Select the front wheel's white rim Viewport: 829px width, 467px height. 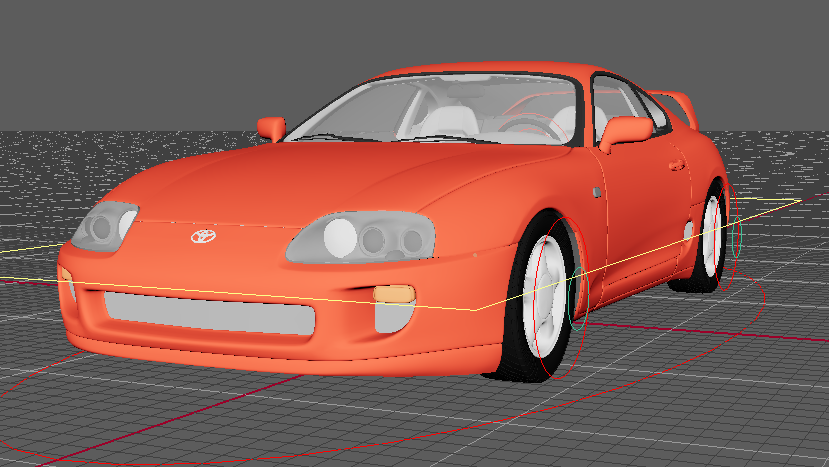click(550, 301)
